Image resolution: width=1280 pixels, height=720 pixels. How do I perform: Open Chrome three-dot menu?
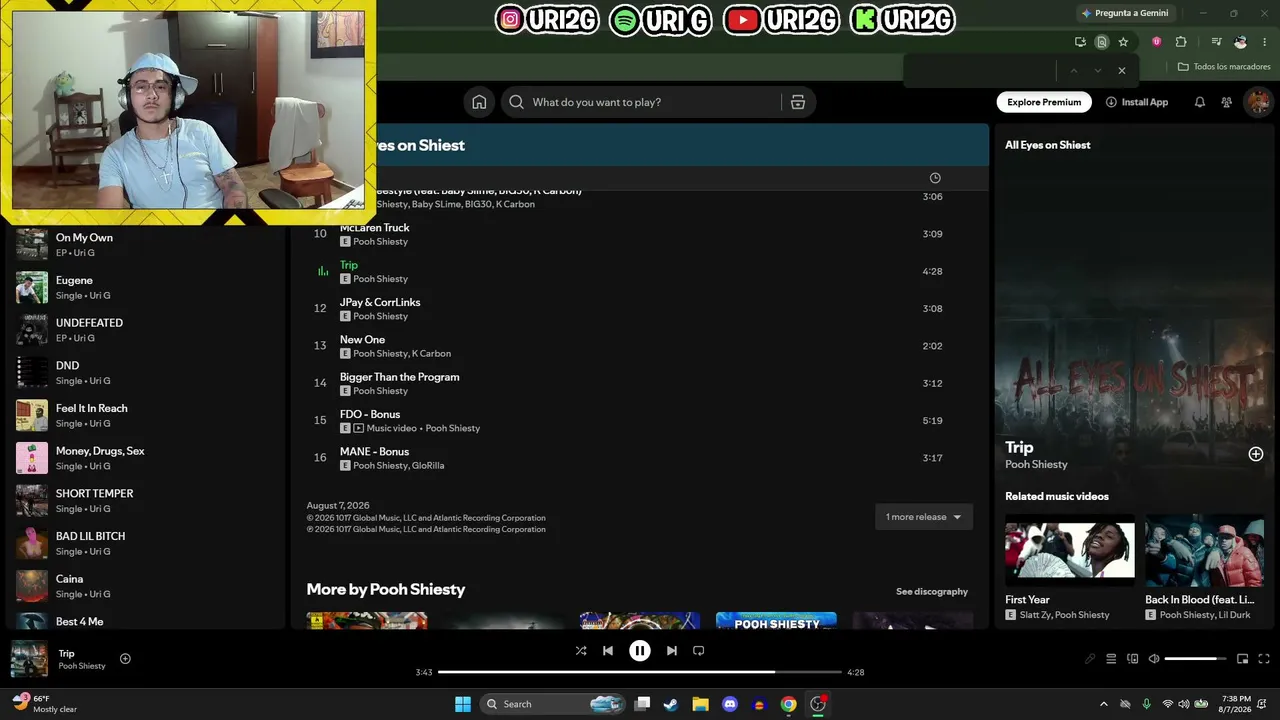1264,42
